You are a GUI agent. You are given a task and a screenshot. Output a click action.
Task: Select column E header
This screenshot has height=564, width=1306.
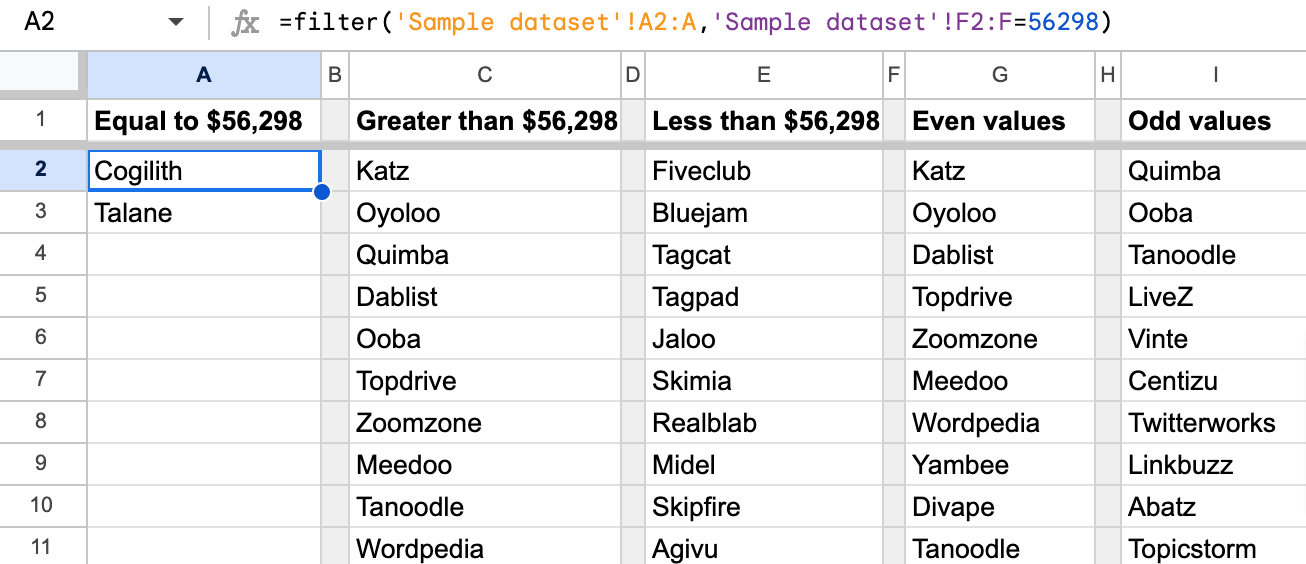[764, 74]
